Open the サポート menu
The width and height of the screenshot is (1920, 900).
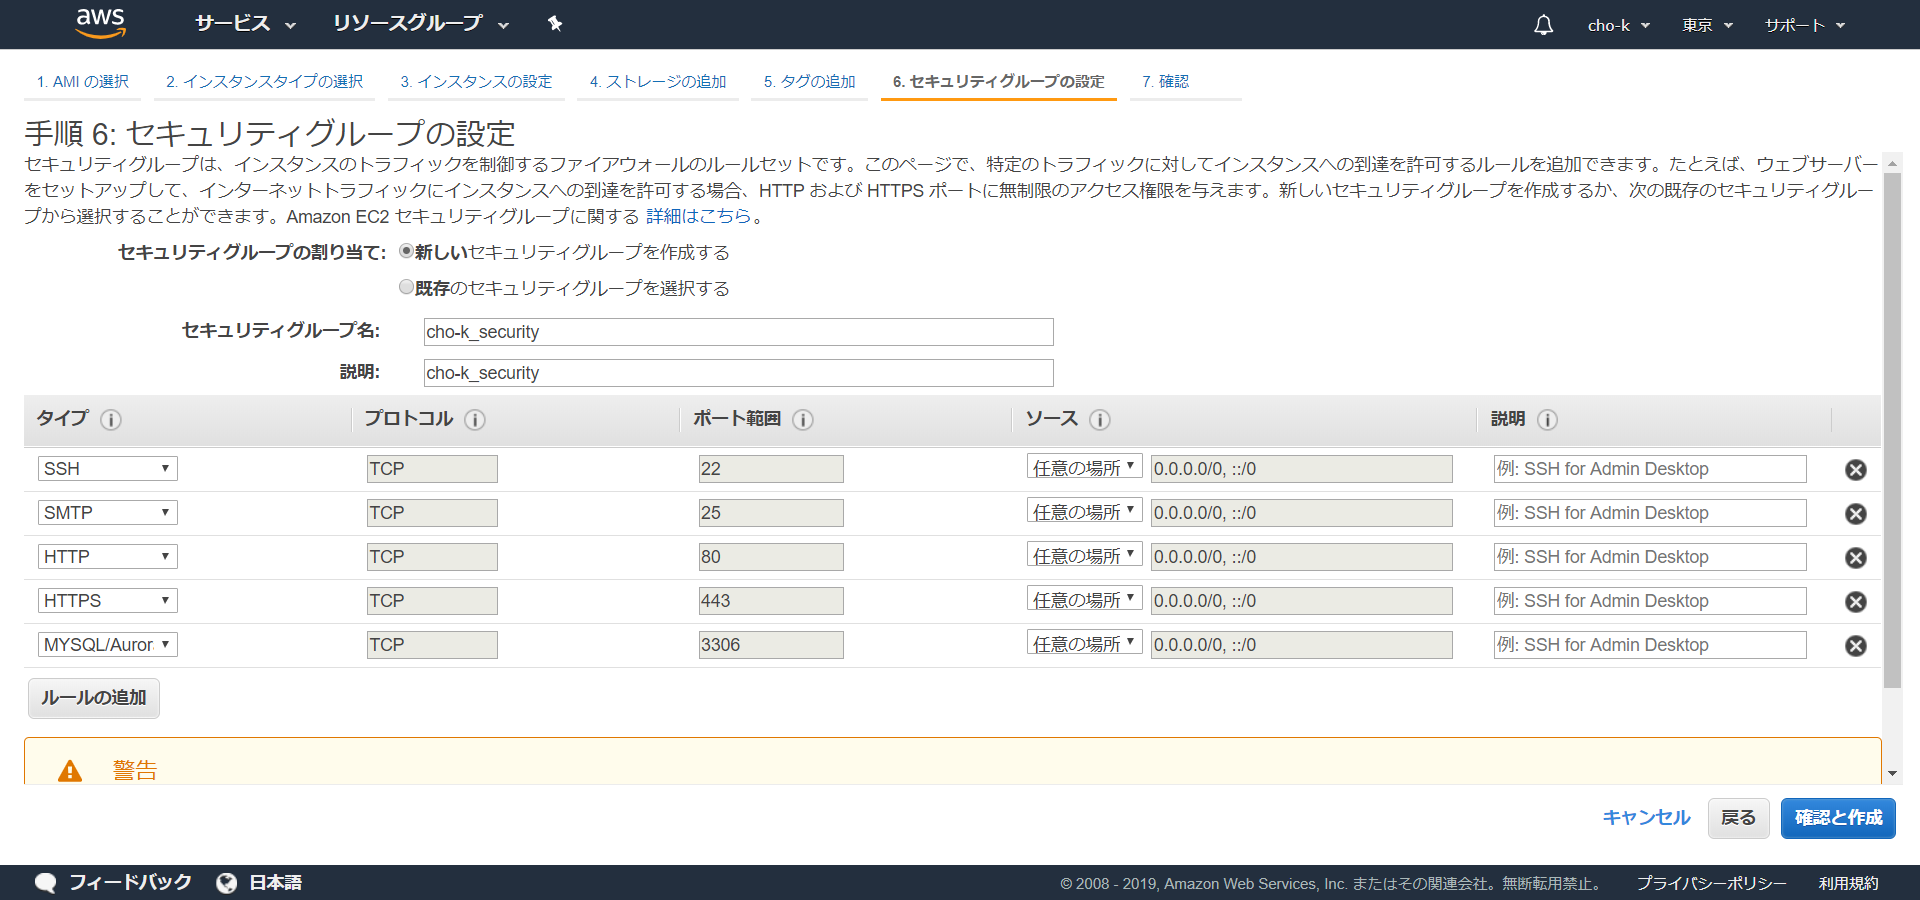pos(1805,25)
